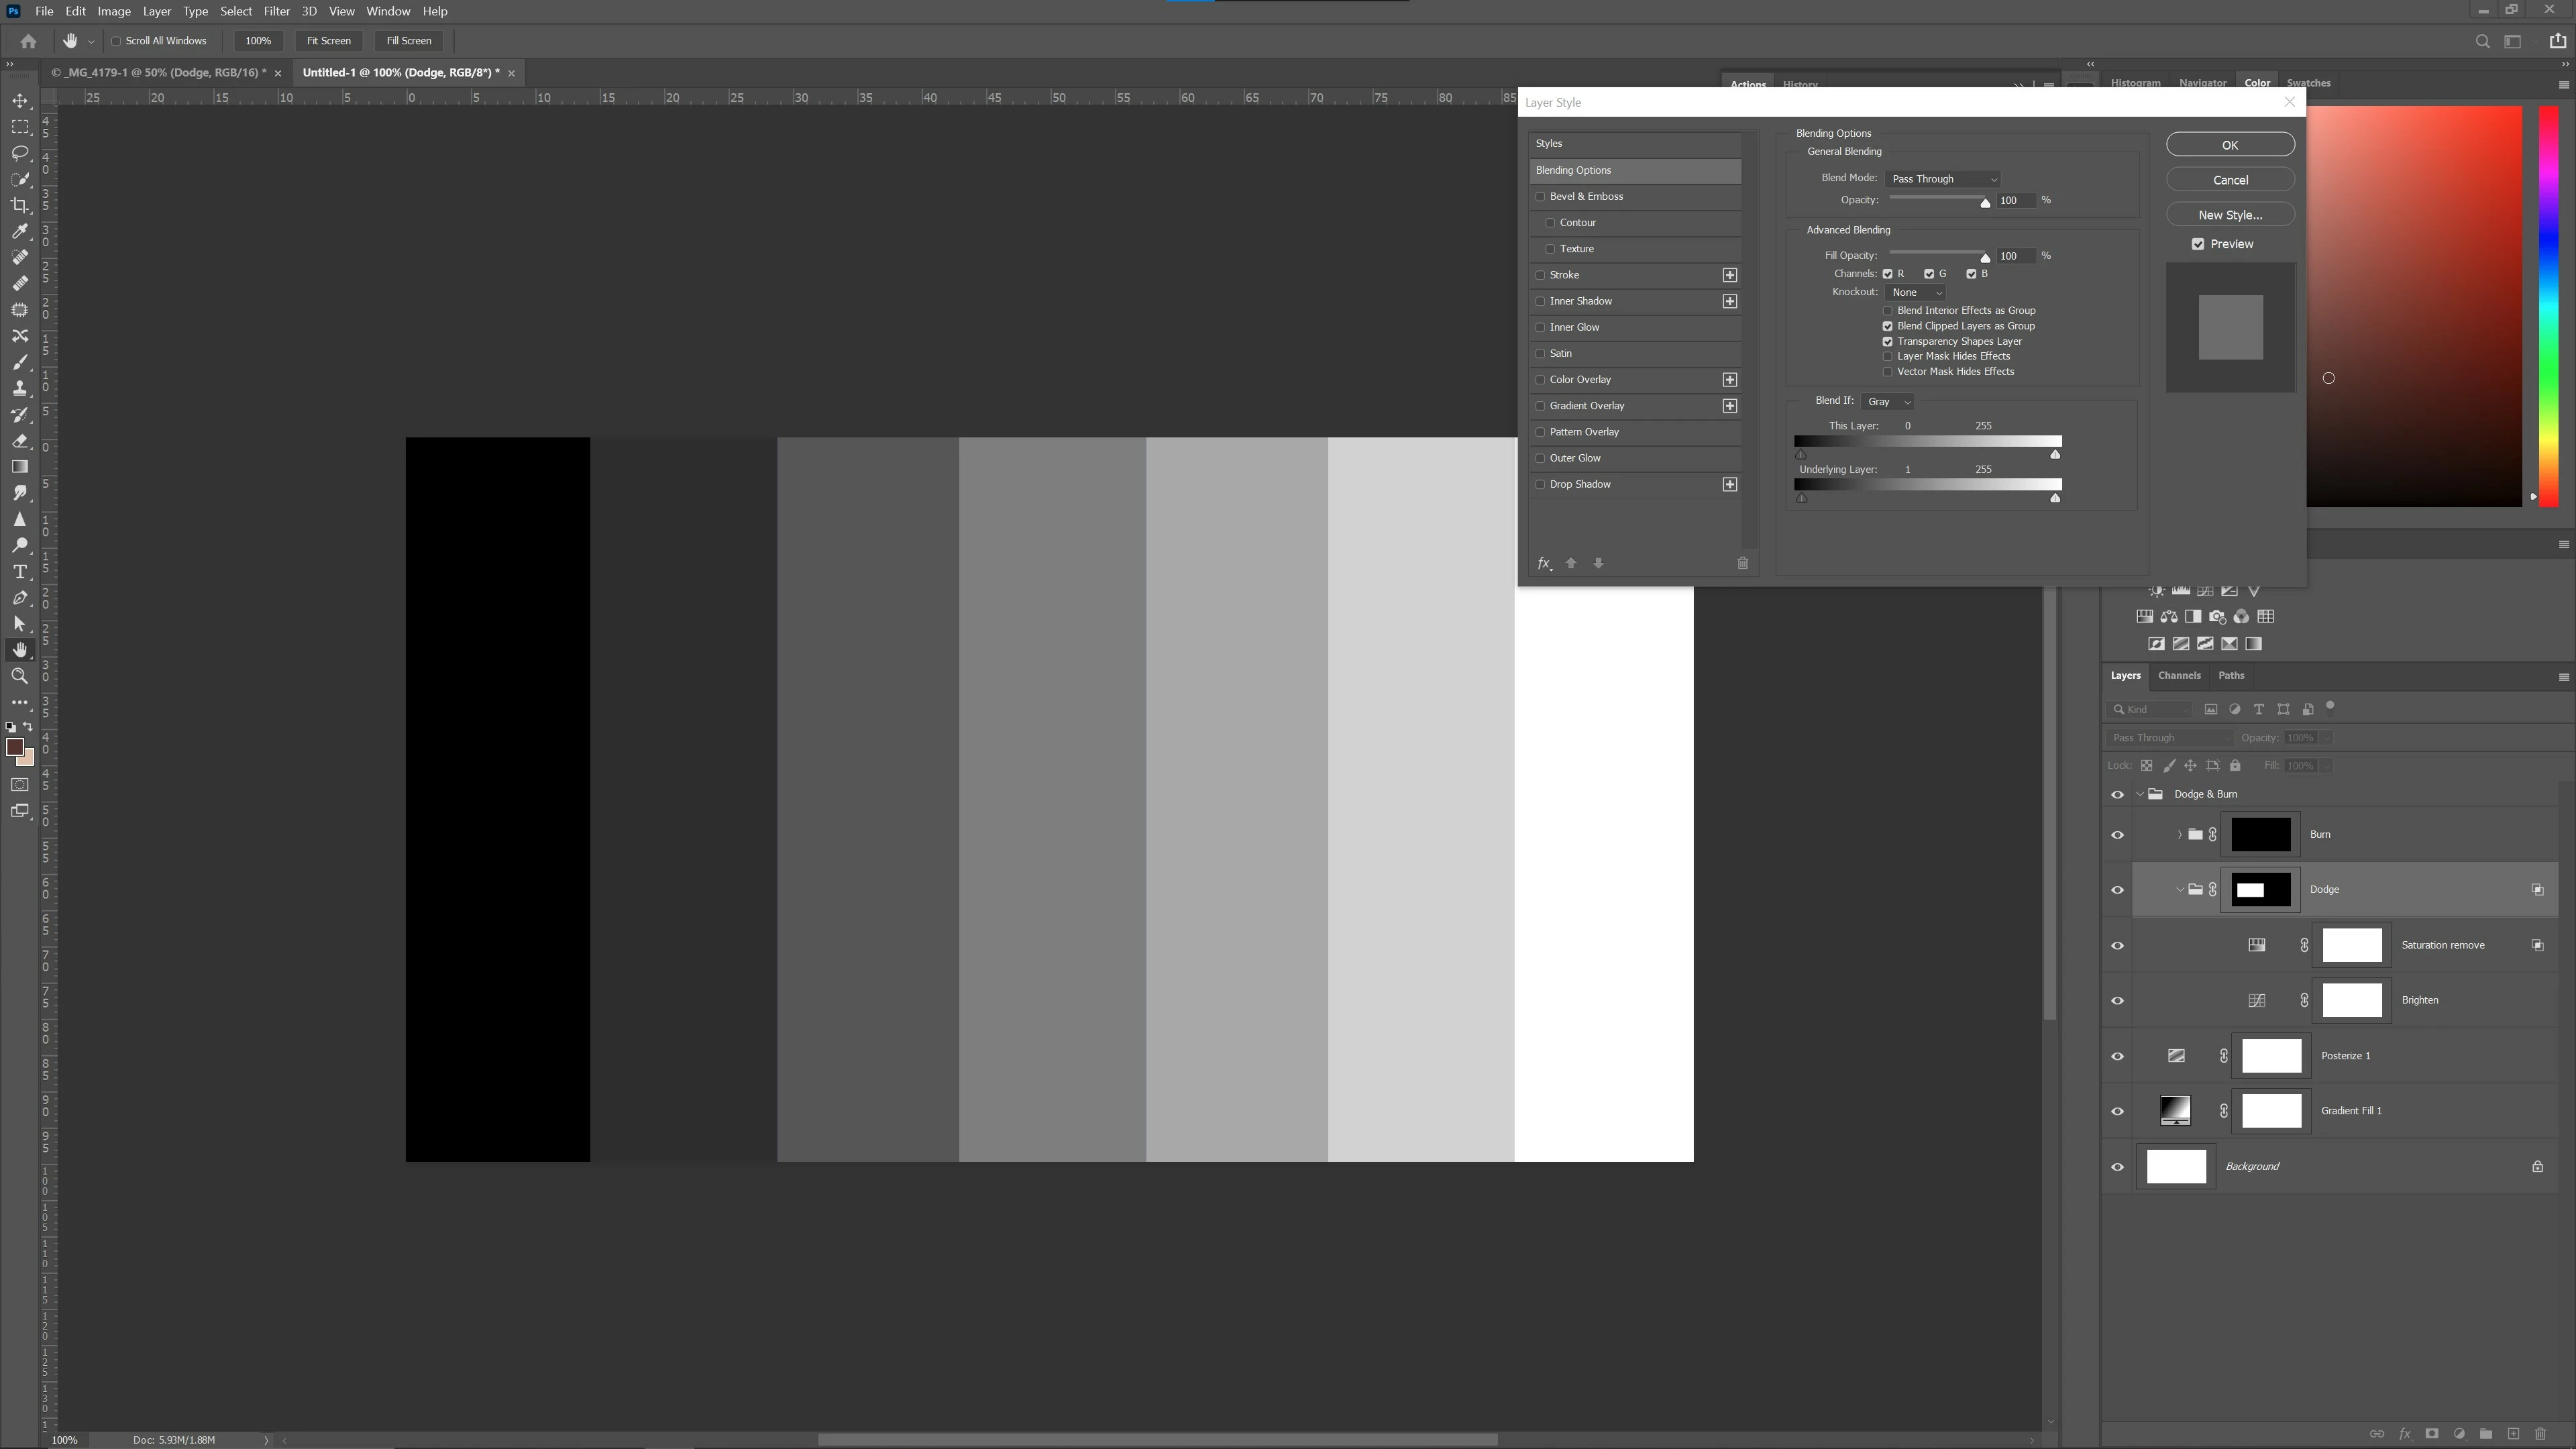The image size is (2576, 1449).
Task: Select the Move tool
Action: [20, 101]
